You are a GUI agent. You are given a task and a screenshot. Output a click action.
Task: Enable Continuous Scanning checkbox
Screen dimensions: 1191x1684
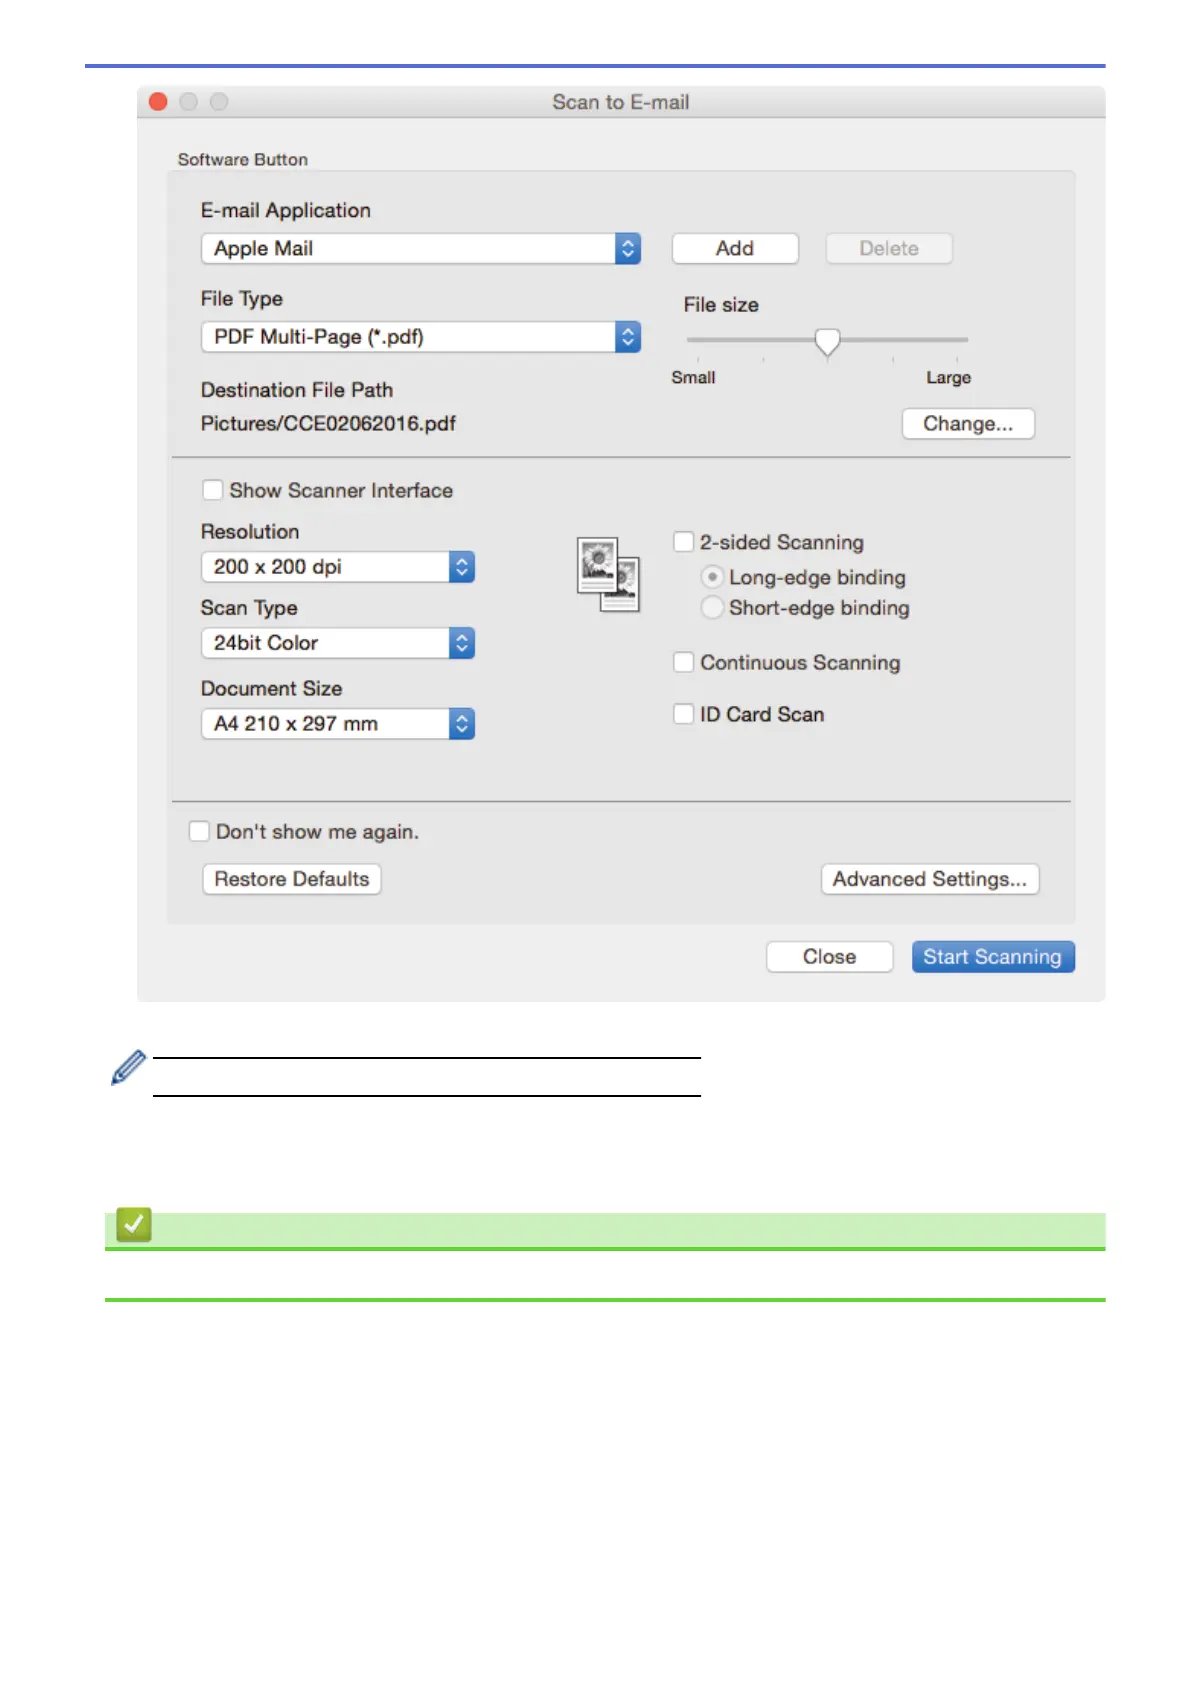684,662
